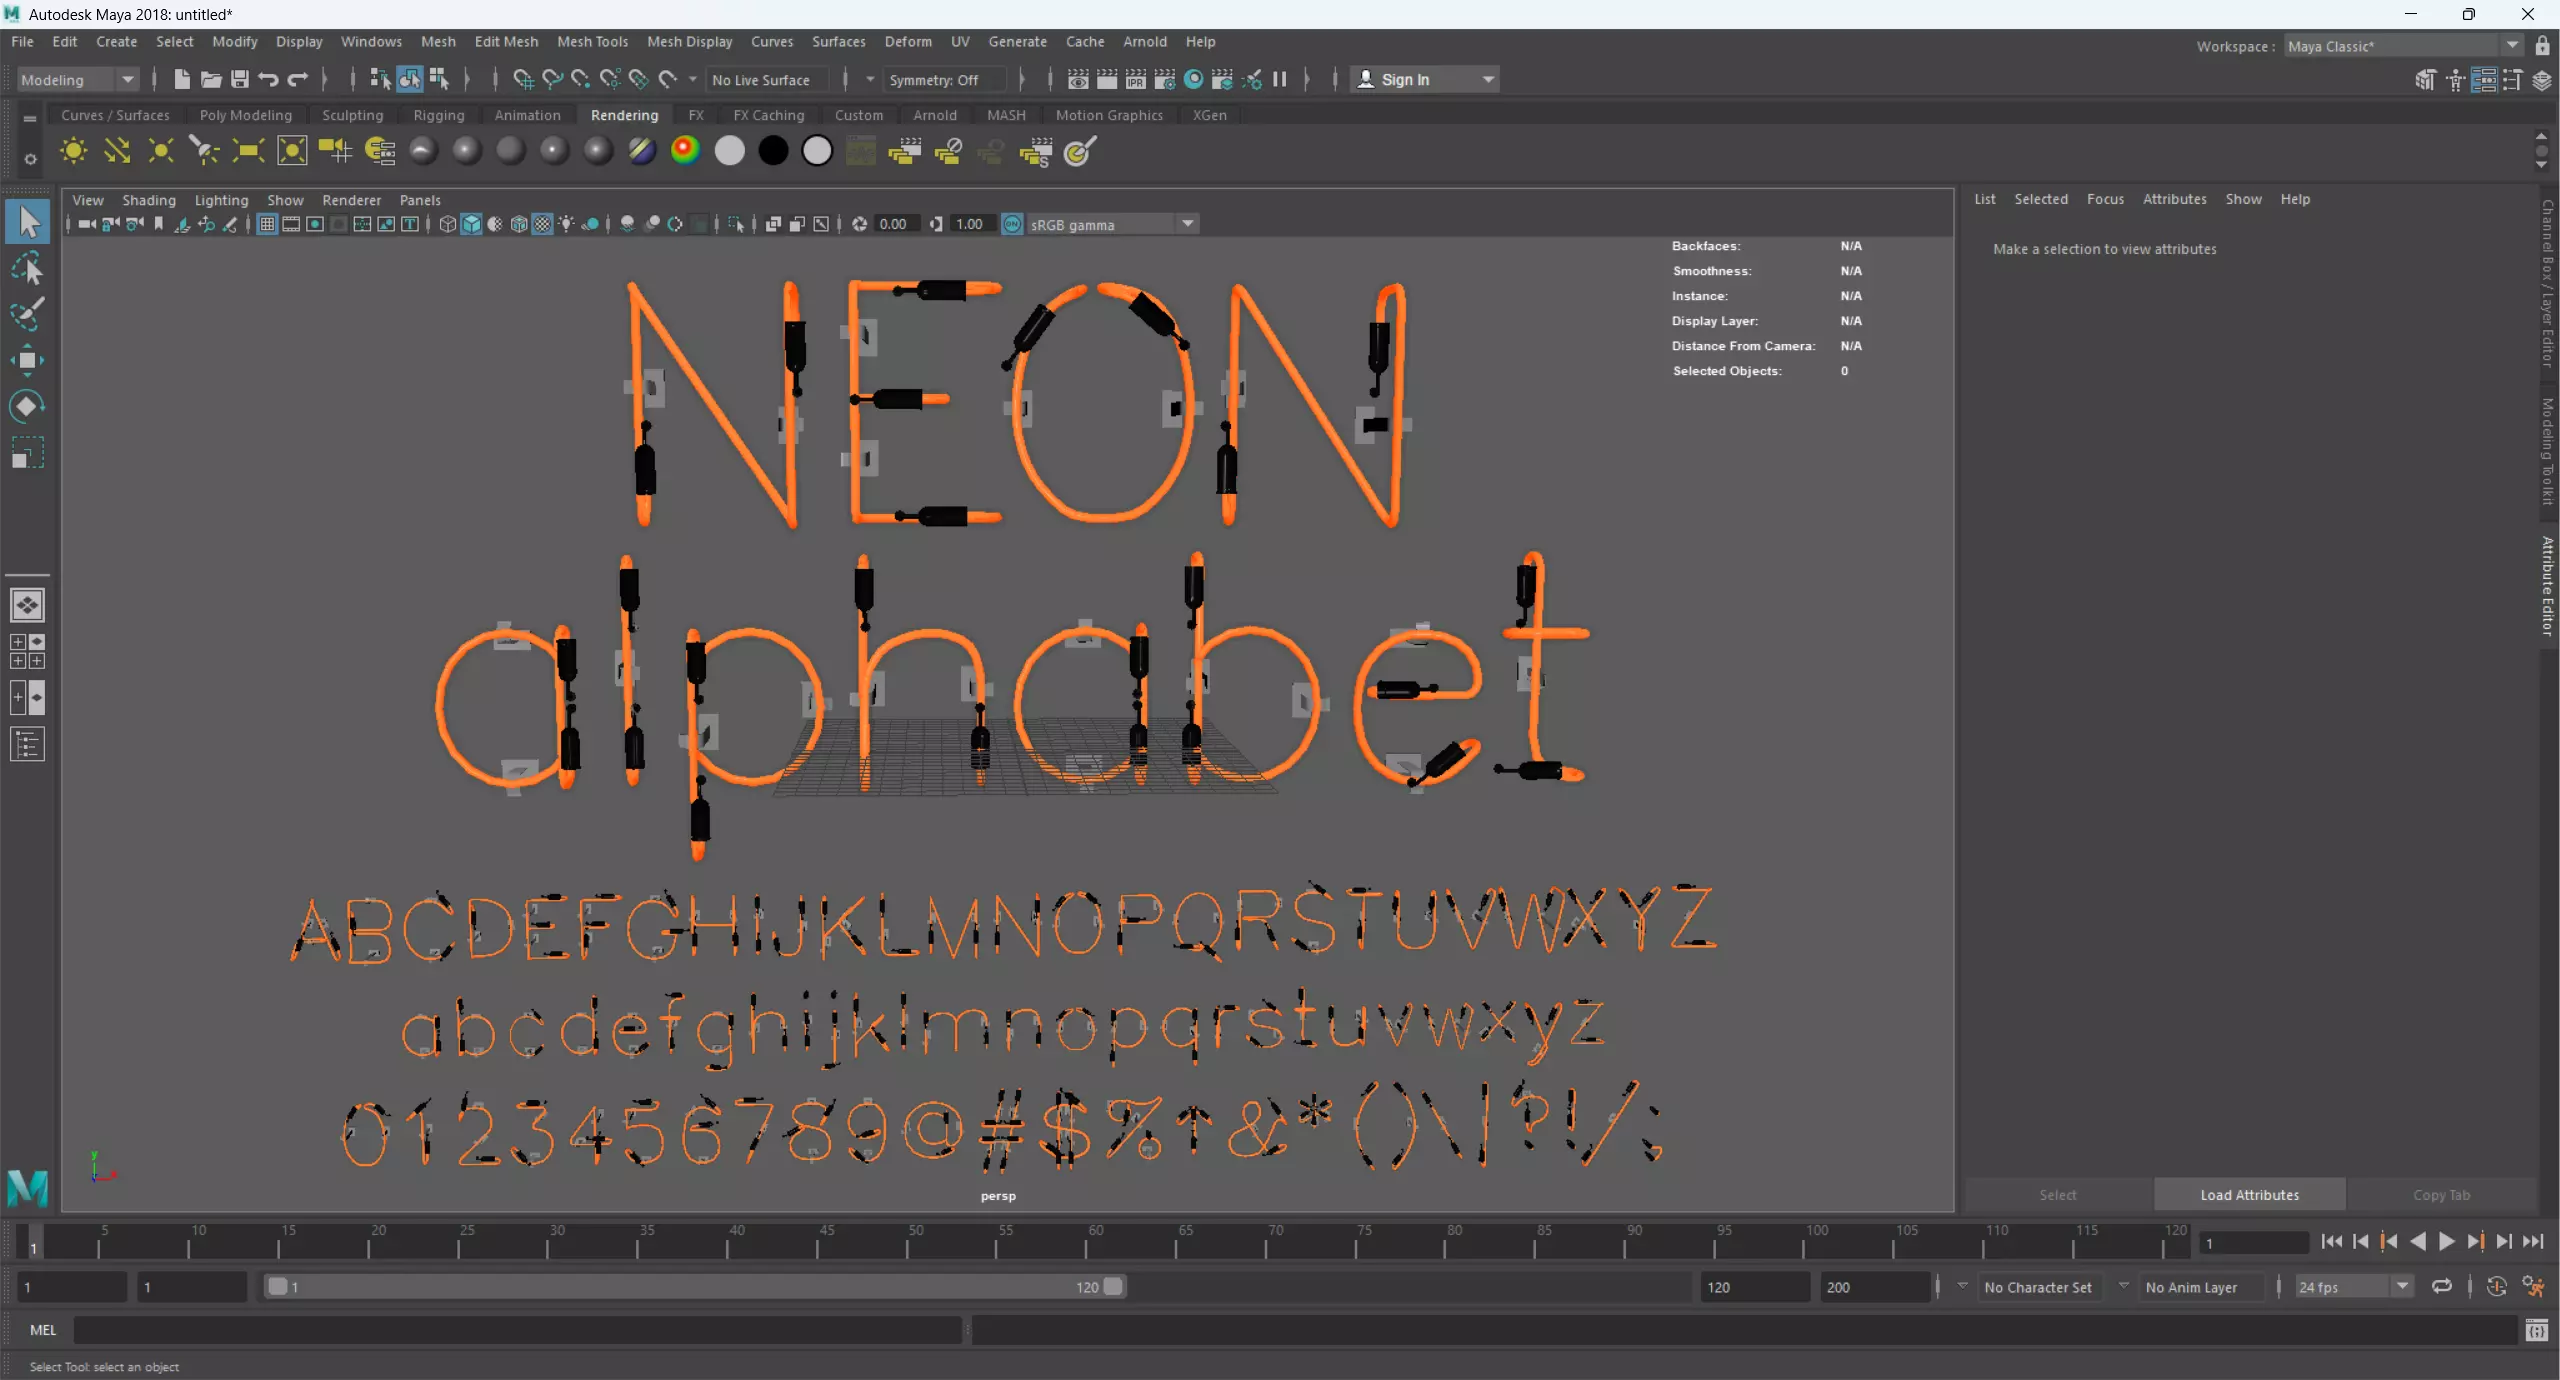Create an ambient light from the shelf
Image resolution: width=2560 pixels, height=1380 pixels.
coord(73,151)
